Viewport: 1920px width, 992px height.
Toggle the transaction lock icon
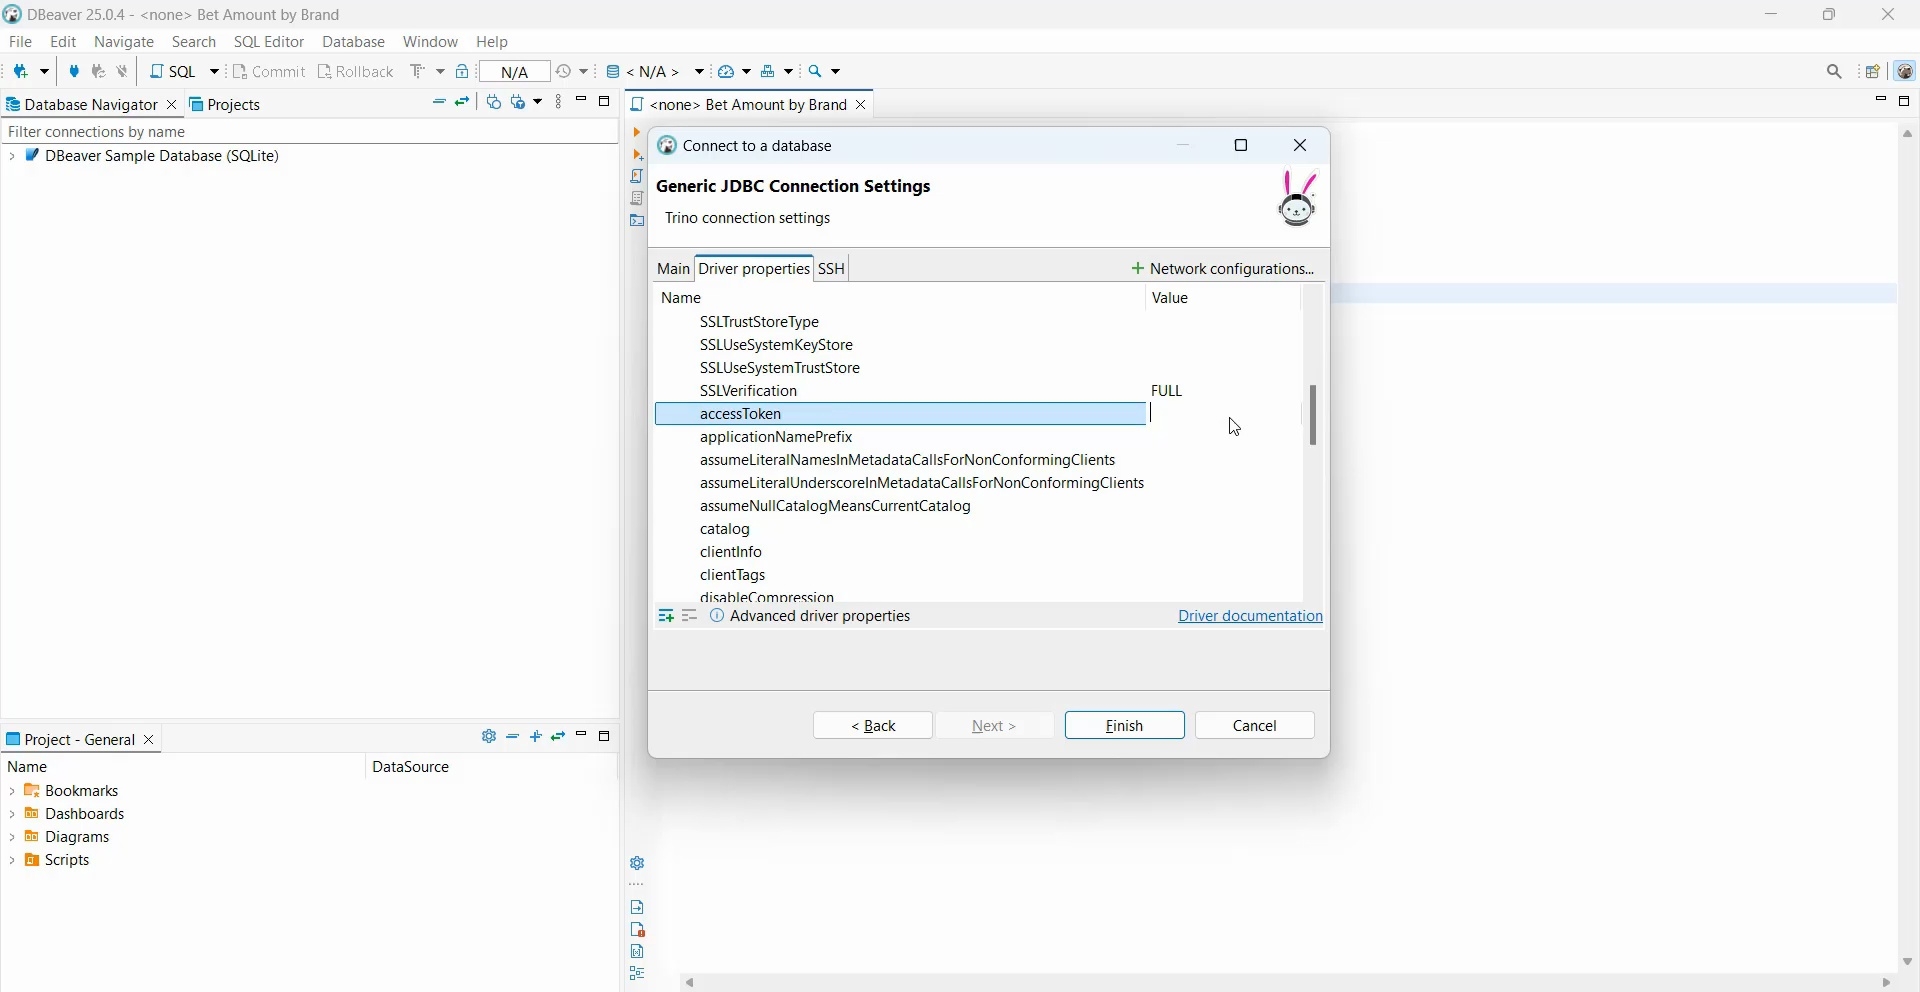(x=463, y=71)
